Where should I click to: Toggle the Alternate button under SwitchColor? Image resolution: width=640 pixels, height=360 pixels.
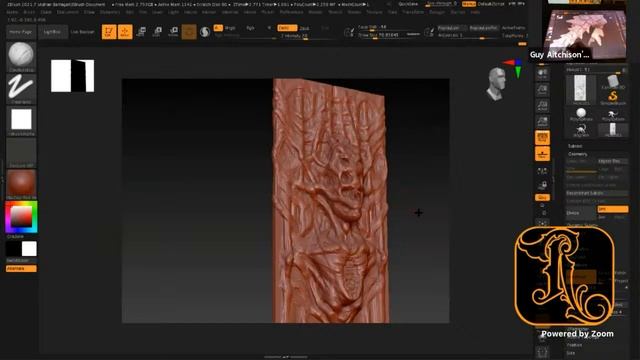(x=21, y=269)
